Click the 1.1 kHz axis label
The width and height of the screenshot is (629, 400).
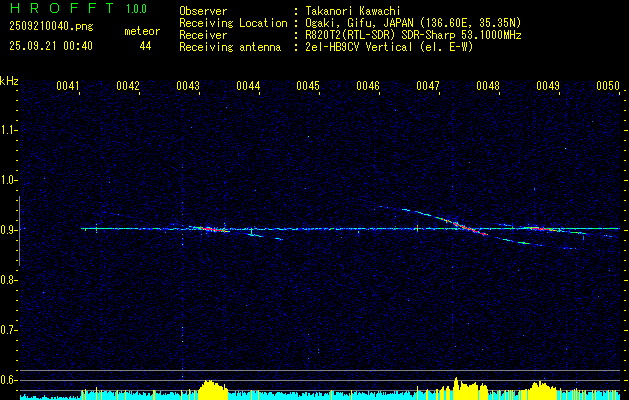[x=7, y=130]
